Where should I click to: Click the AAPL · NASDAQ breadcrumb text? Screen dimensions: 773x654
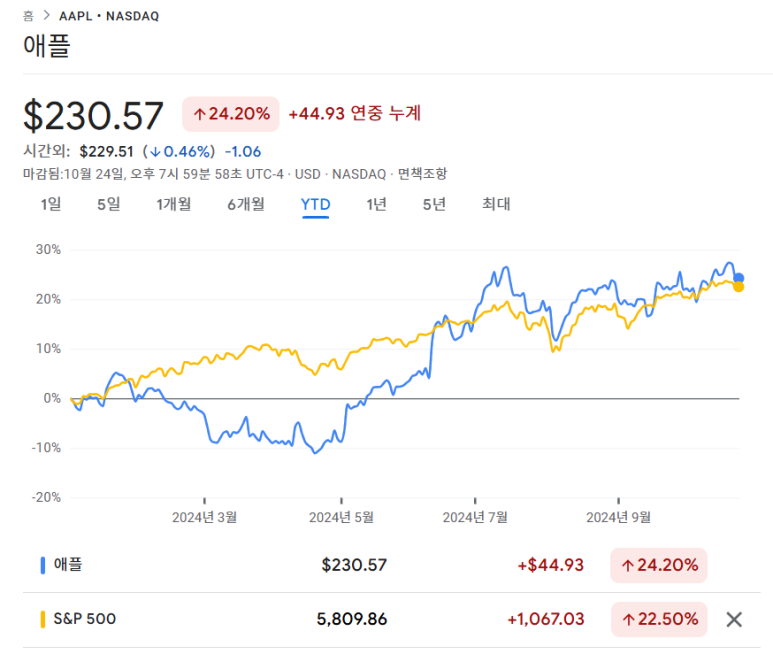tap(109, 16)
